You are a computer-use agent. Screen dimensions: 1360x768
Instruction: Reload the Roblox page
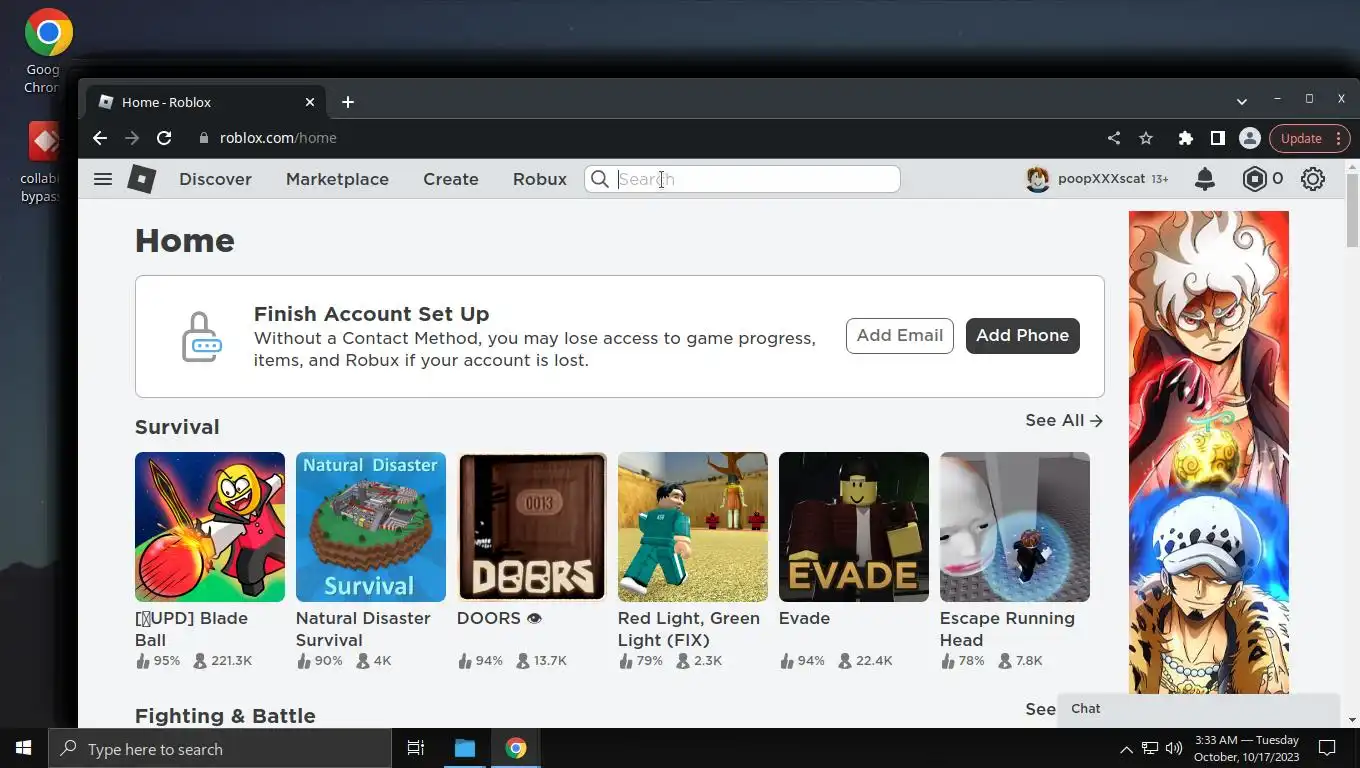click(x=164, y=138)
